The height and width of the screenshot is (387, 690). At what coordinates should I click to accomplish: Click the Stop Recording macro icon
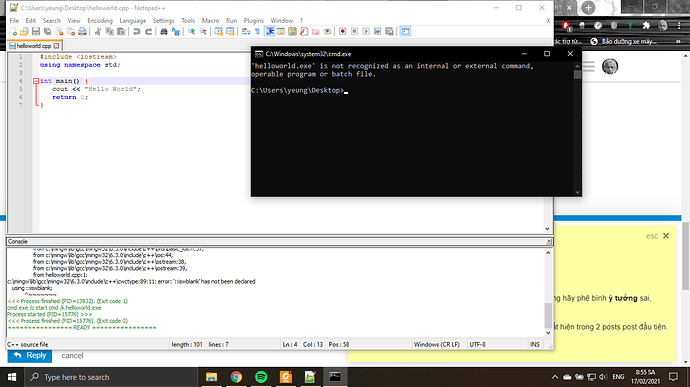(x=354, y=32)
